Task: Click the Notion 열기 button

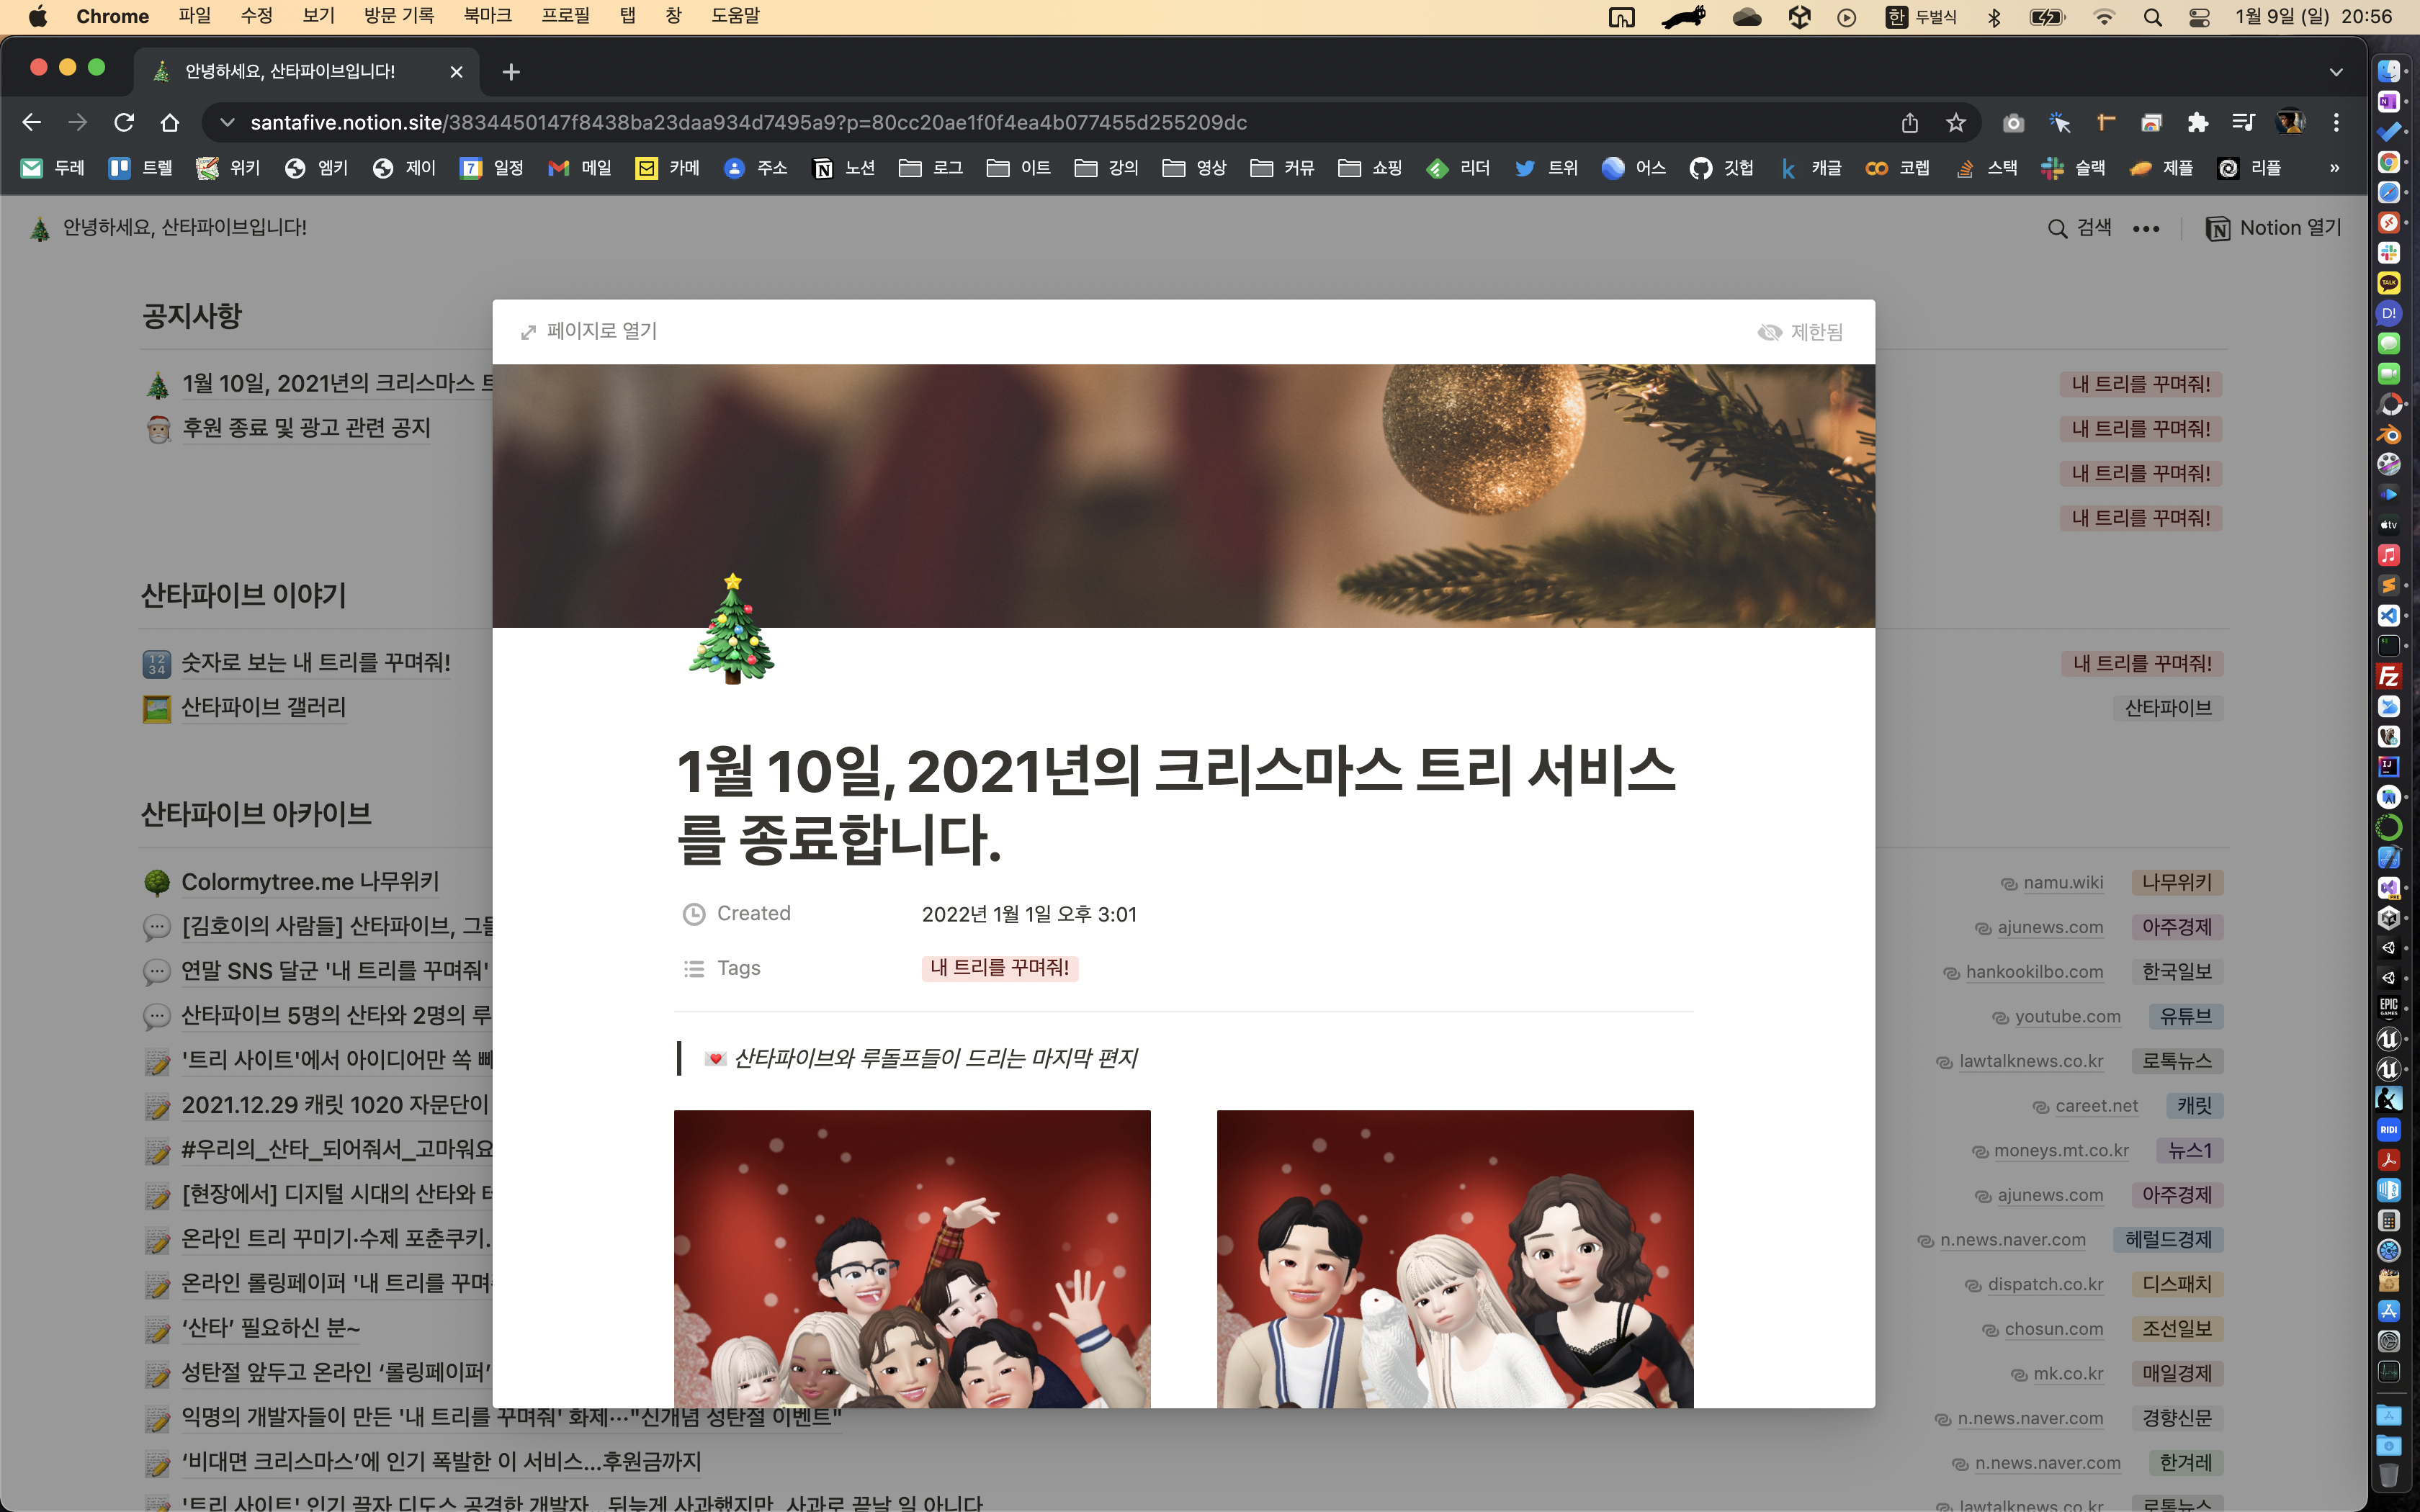Action: (x=2273, y=229)
